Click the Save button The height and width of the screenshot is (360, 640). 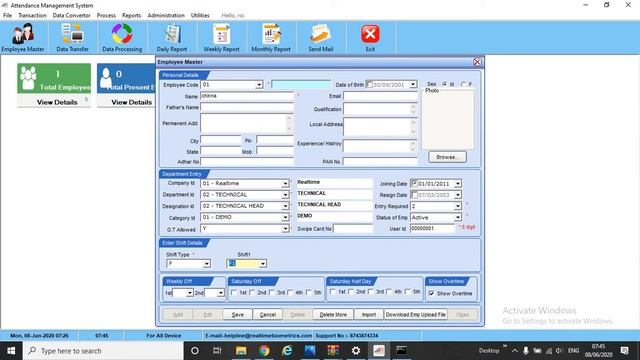pos(238,314)
